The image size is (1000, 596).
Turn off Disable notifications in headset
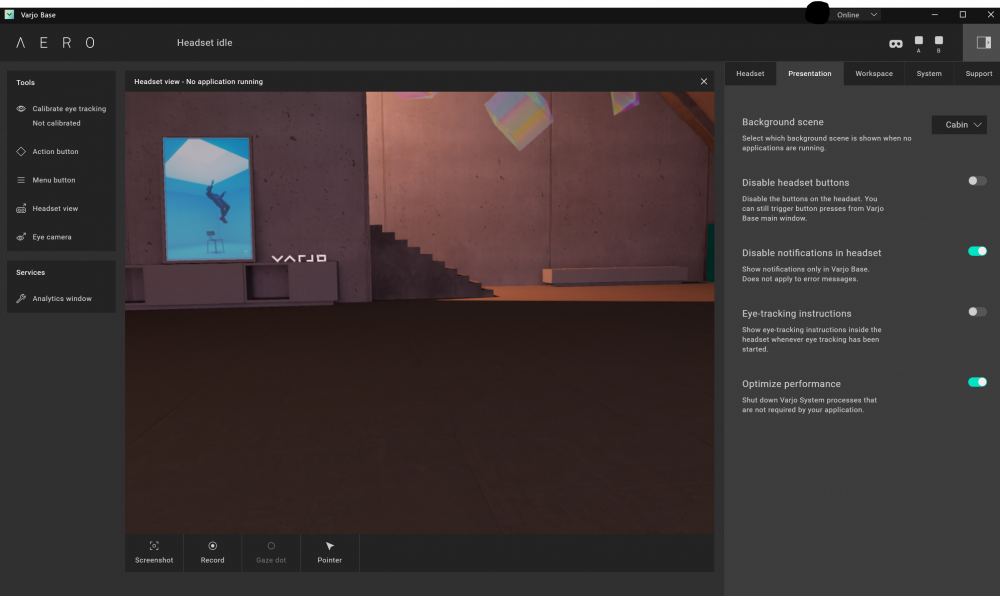pyautogui.click(x=977, y=251)
